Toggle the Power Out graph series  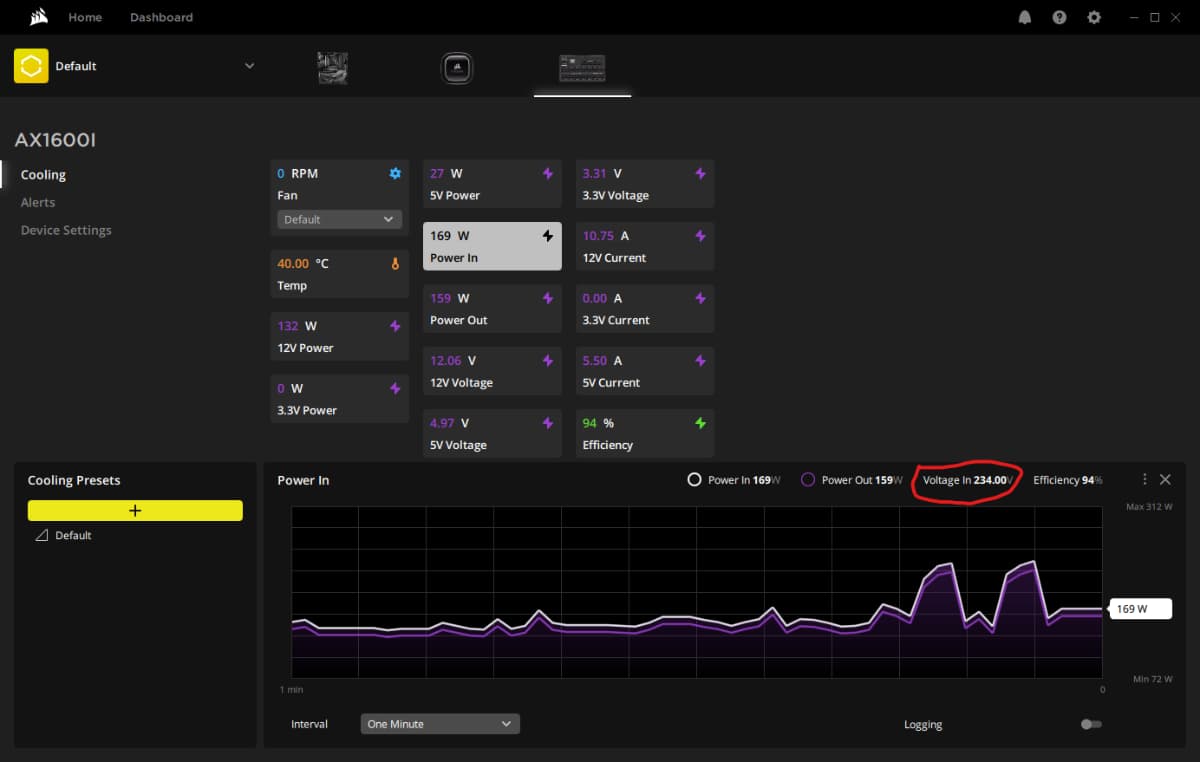click(x=808, y=480)
